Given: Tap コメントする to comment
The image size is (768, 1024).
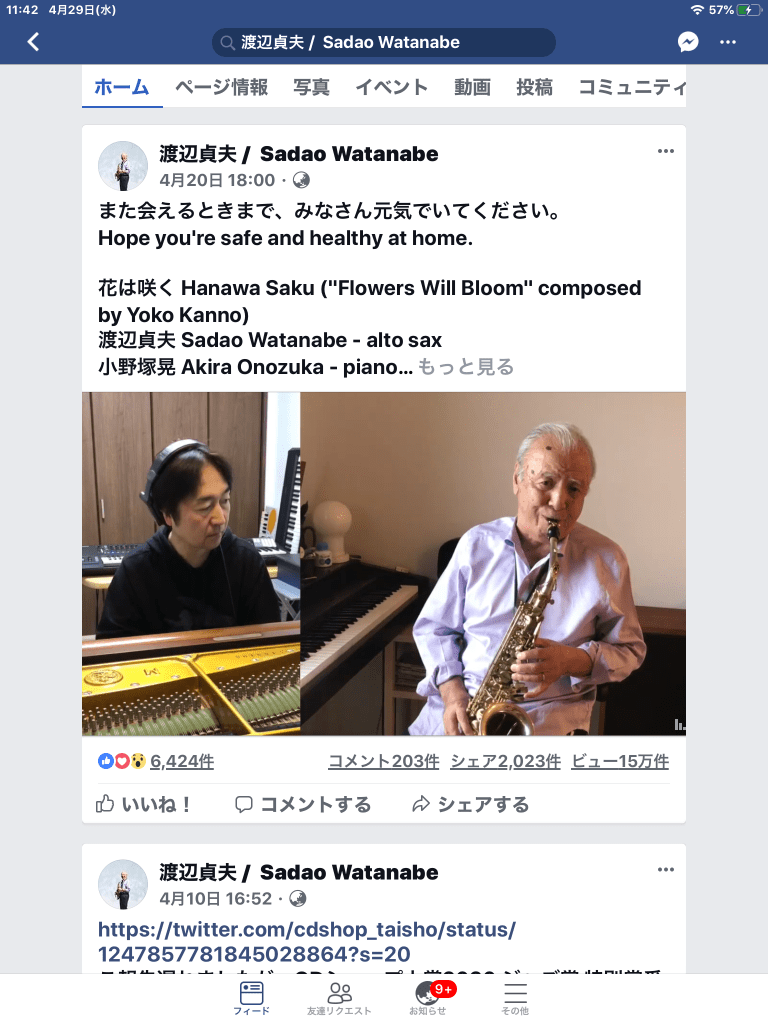Looking at the screenshot, I should point(303,804).
